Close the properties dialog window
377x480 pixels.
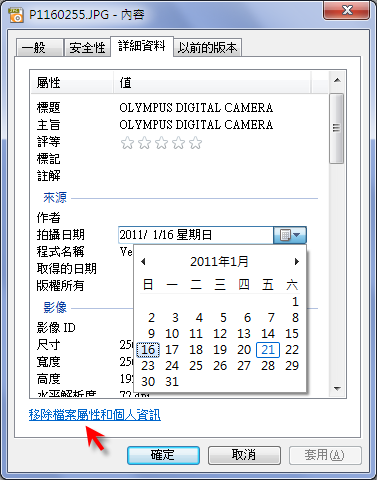pyautogui.click(x=347, y=10)
